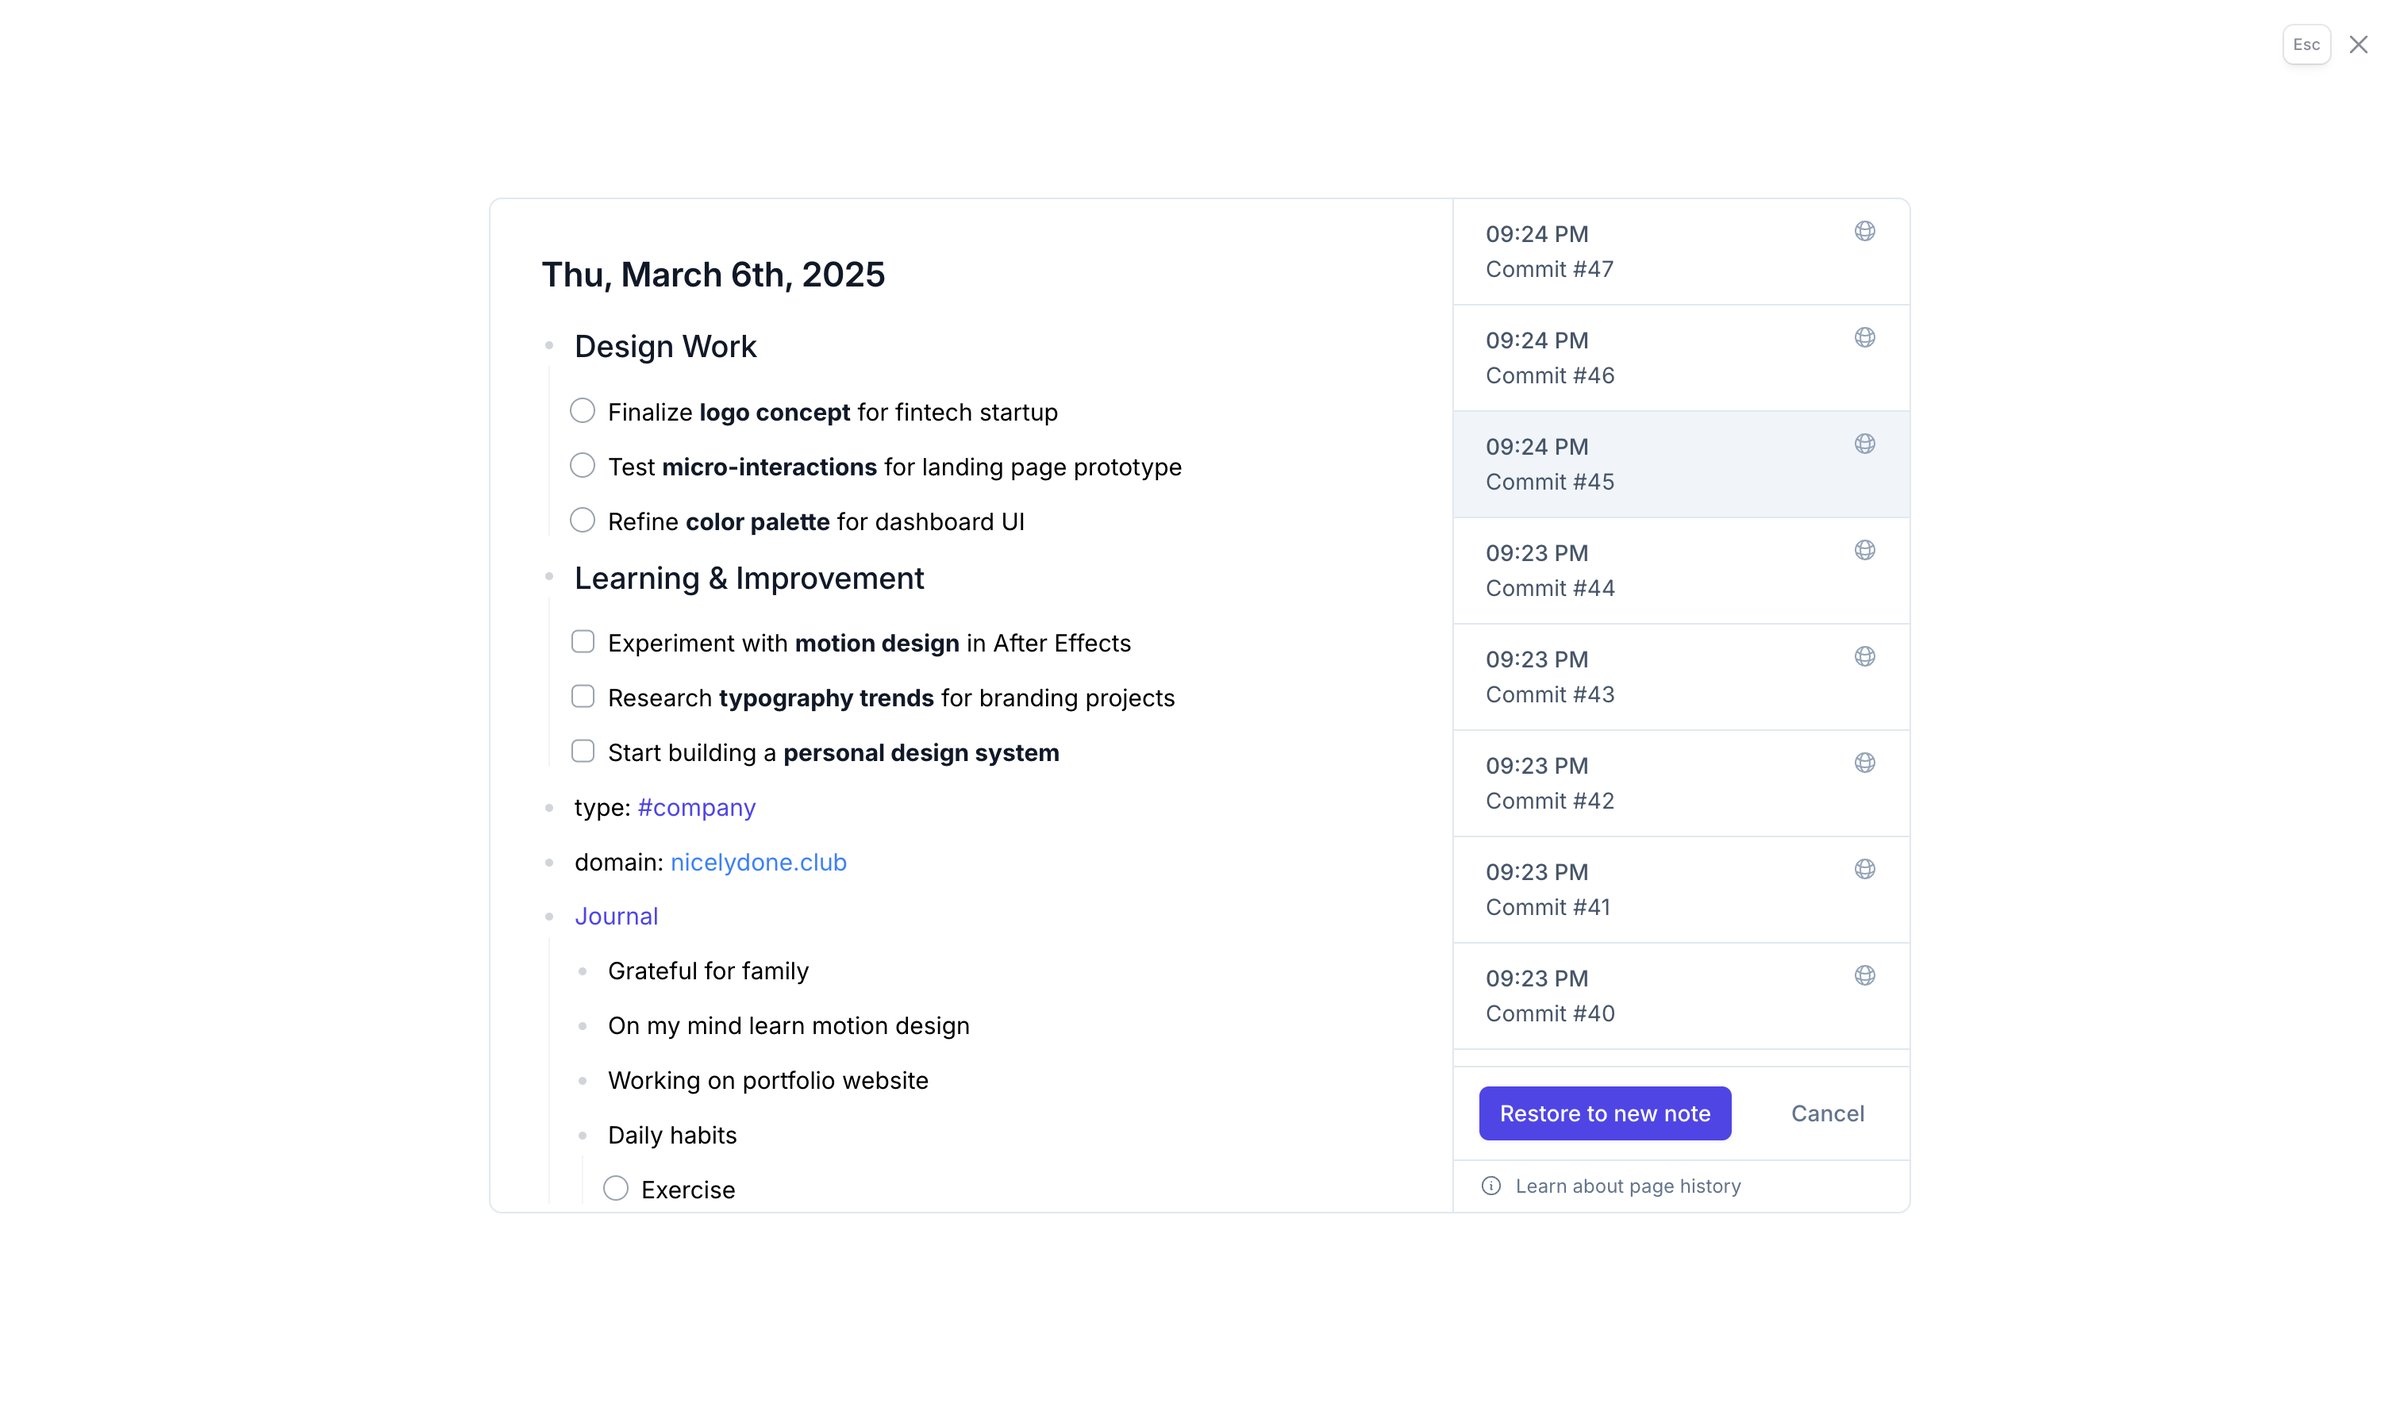Click the globe icon on Commit #47
This screenshot has width=2400, height=1411.
tap(1864, 231)
